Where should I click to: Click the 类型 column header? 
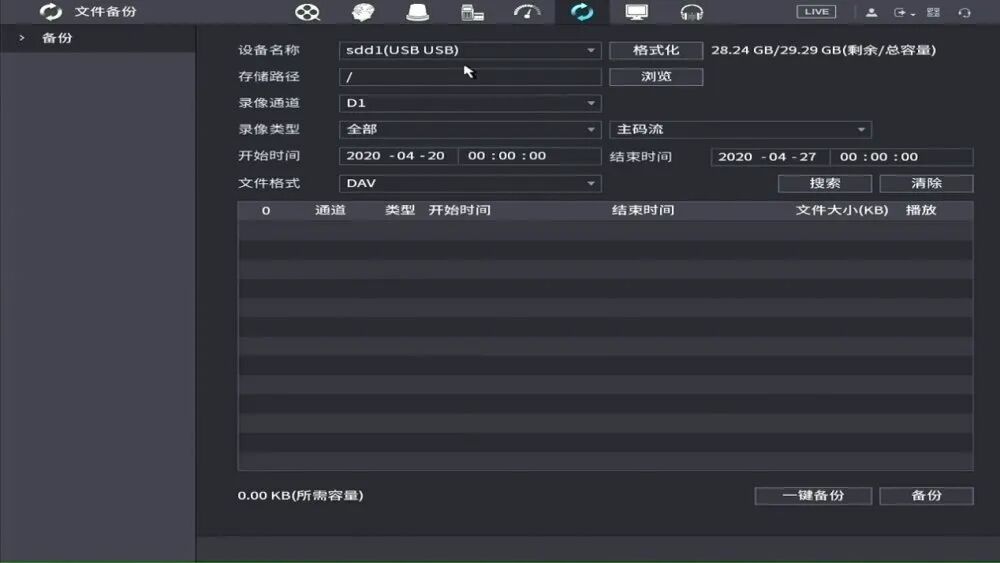(400, 210)
